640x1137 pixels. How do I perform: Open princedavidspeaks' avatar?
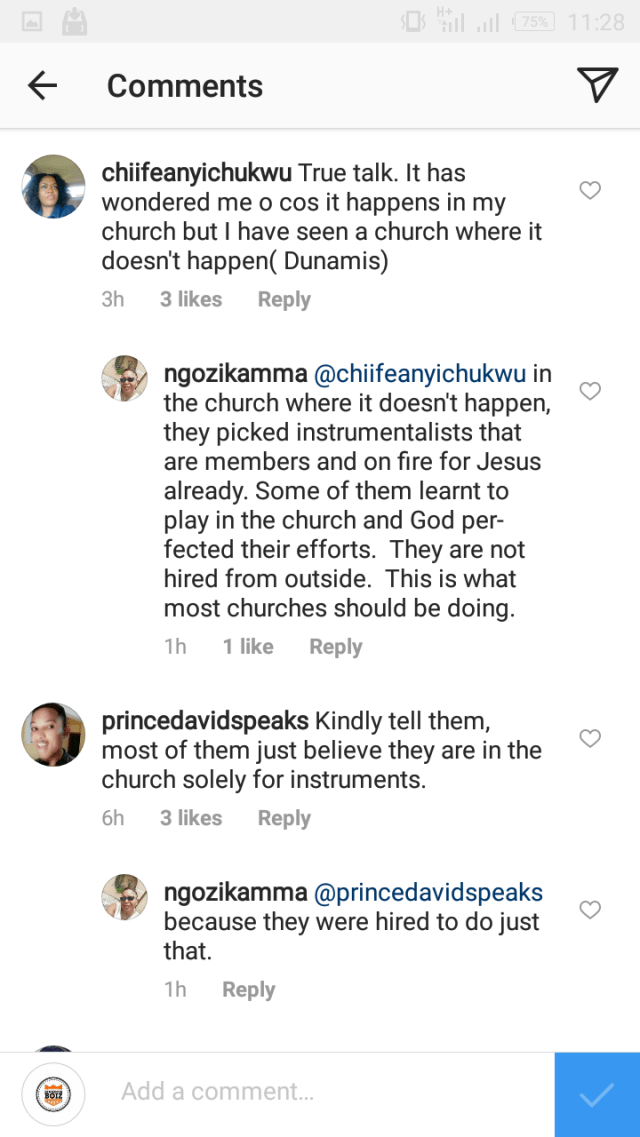(53, 733)
